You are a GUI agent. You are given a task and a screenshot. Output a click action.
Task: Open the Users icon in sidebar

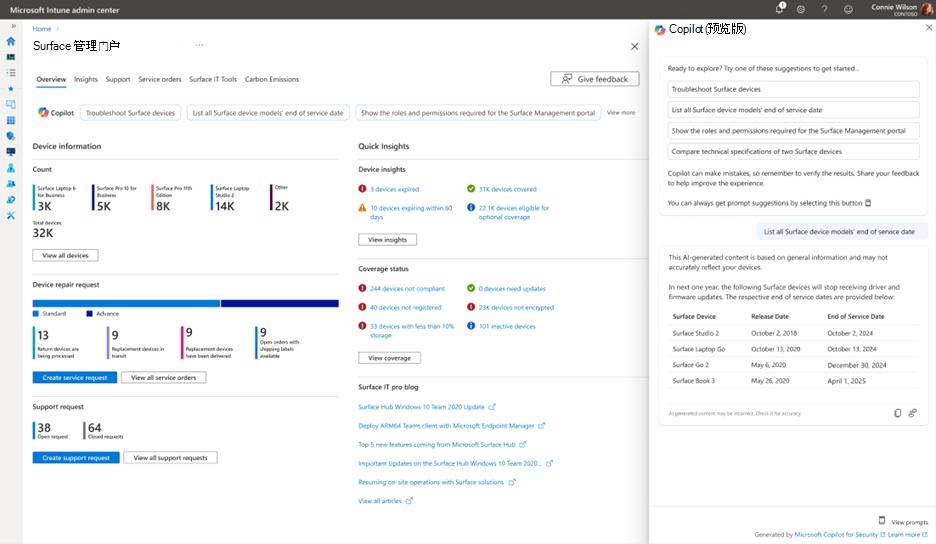11,168
